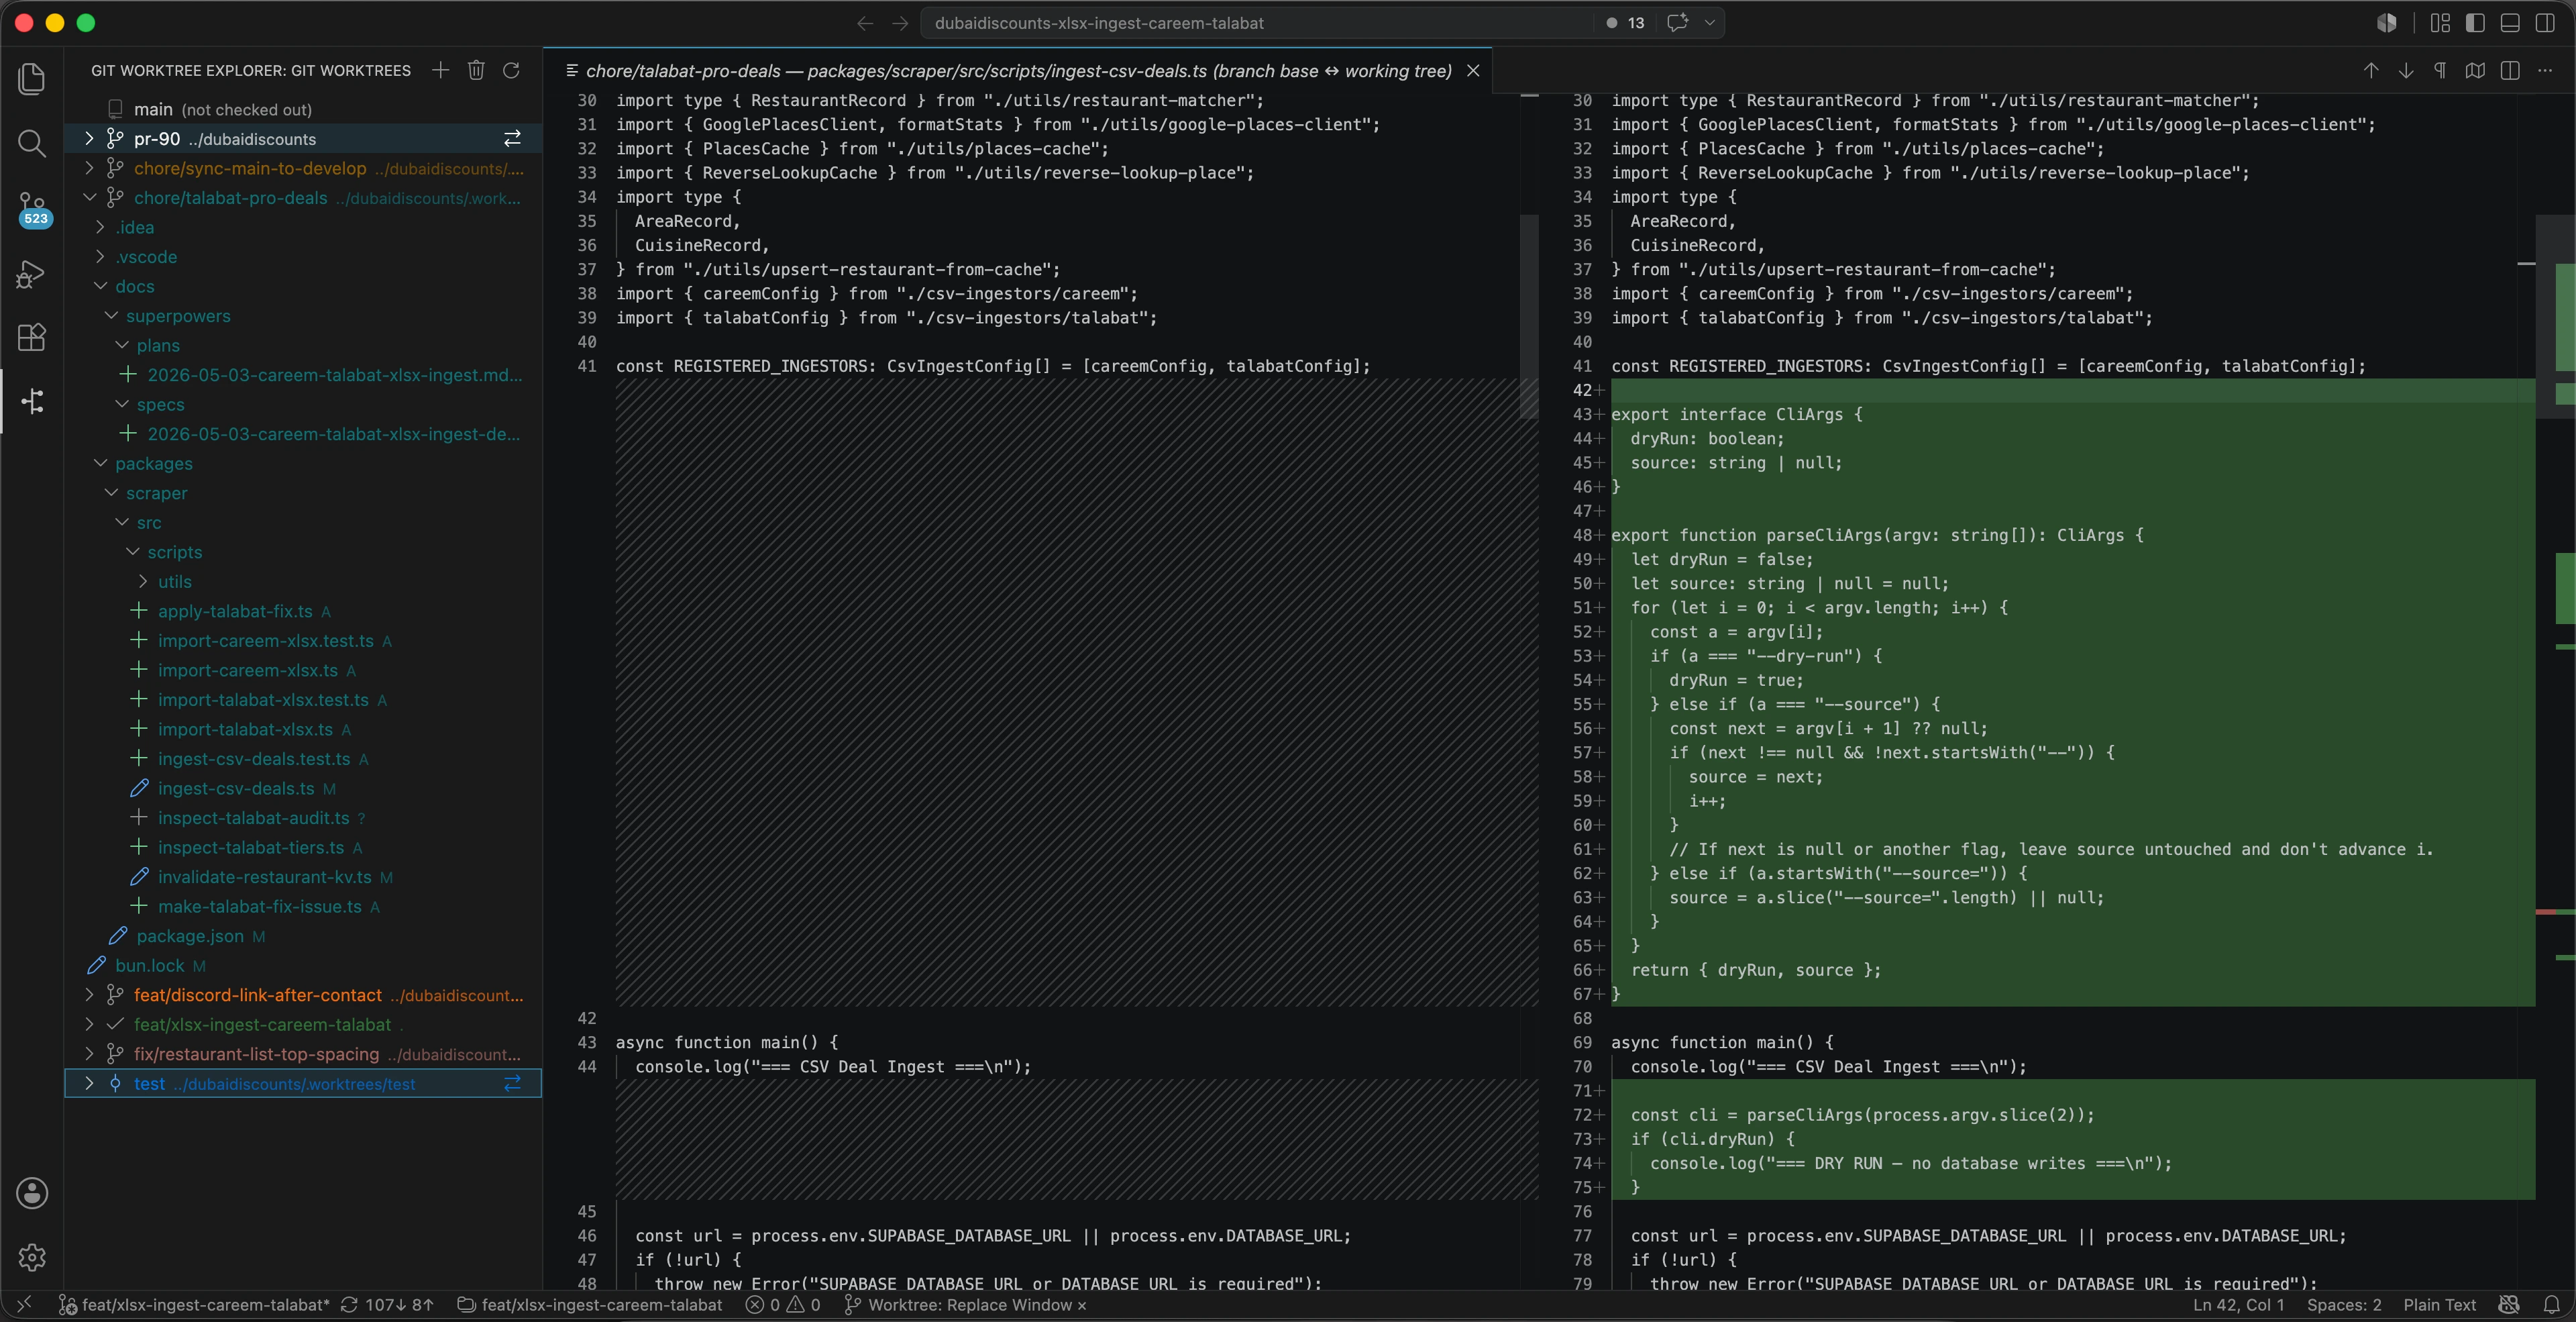Screen dimensions: 2576x1322
Task: Open bun.lock modified file
Action: tap(149, 965)
